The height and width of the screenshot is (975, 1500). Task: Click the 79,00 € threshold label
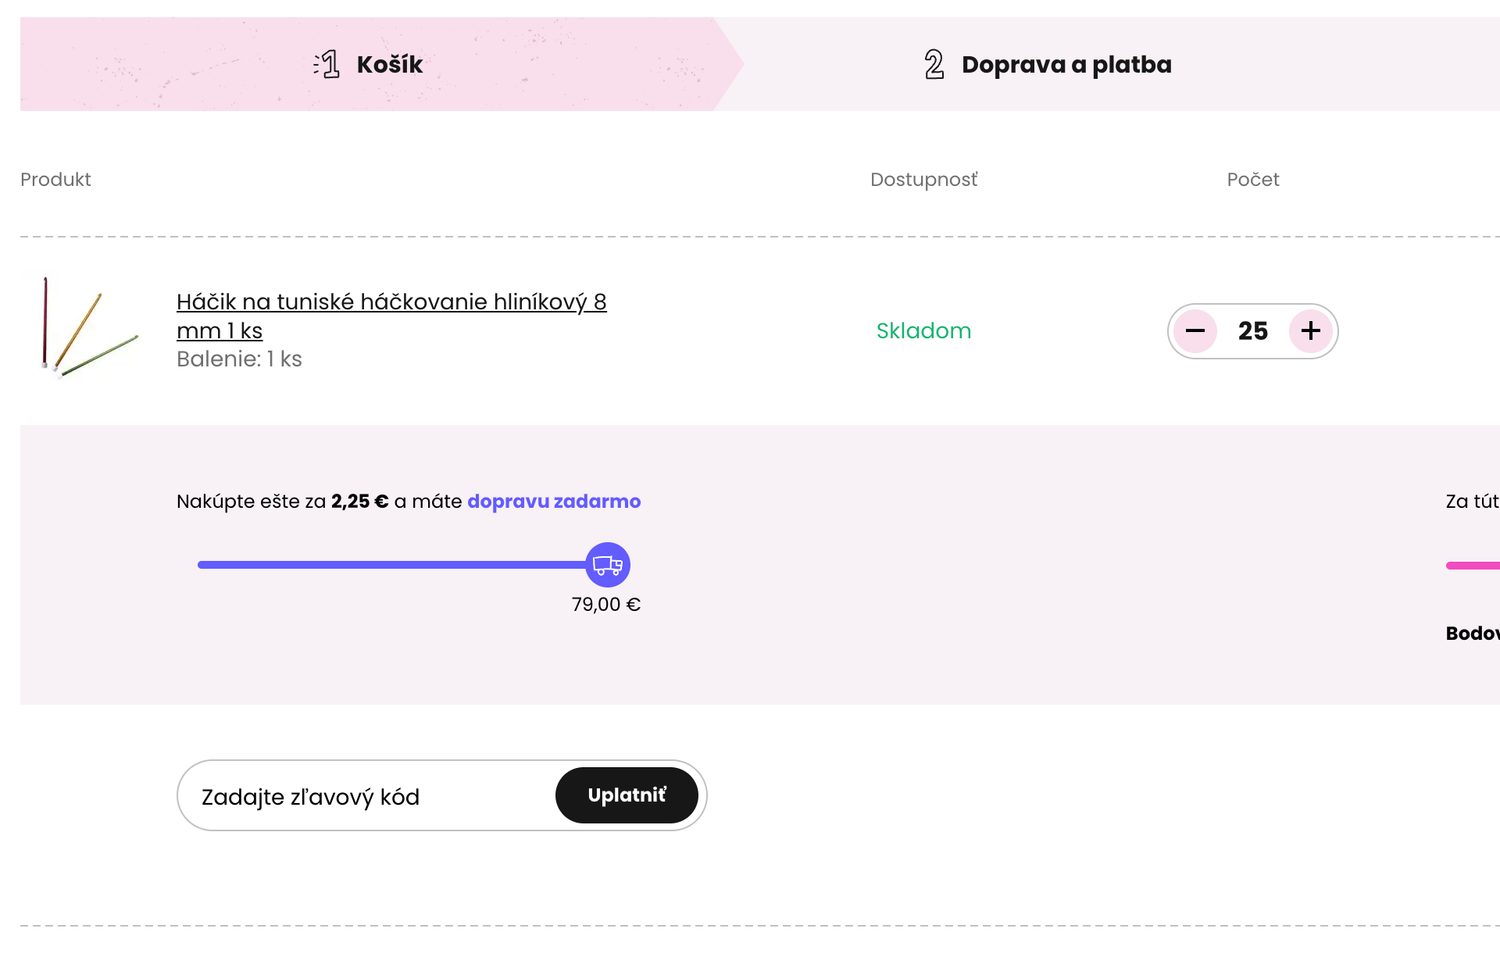[x=606, y=605]
